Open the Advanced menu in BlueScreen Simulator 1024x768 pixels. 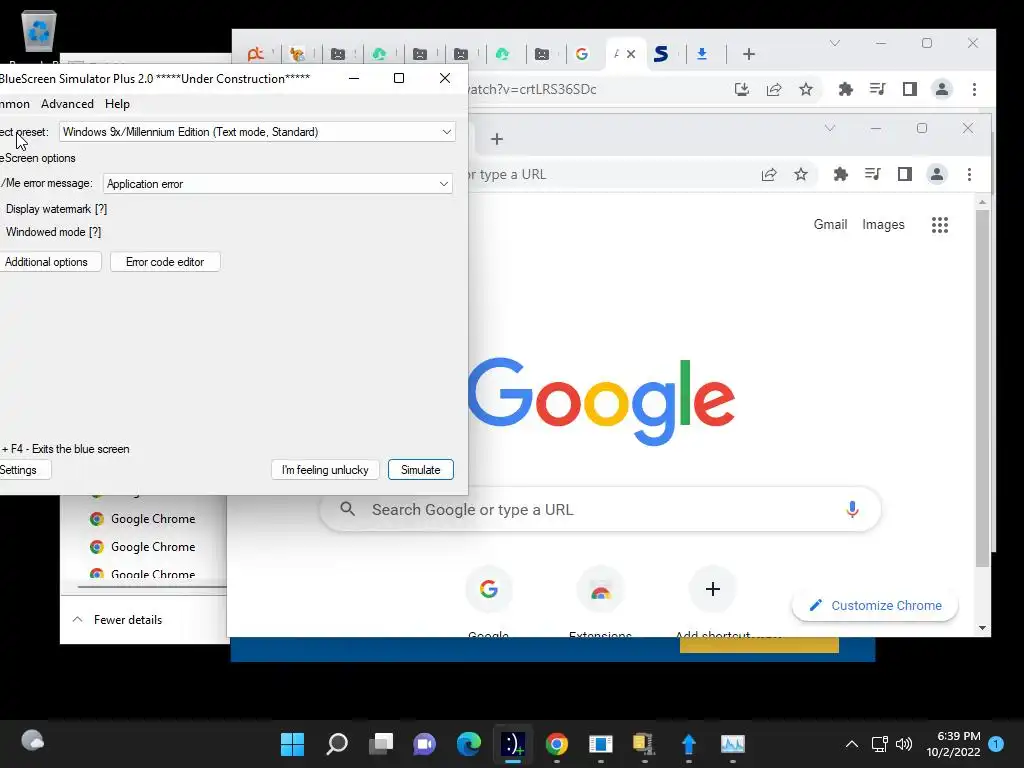point(67,104)
